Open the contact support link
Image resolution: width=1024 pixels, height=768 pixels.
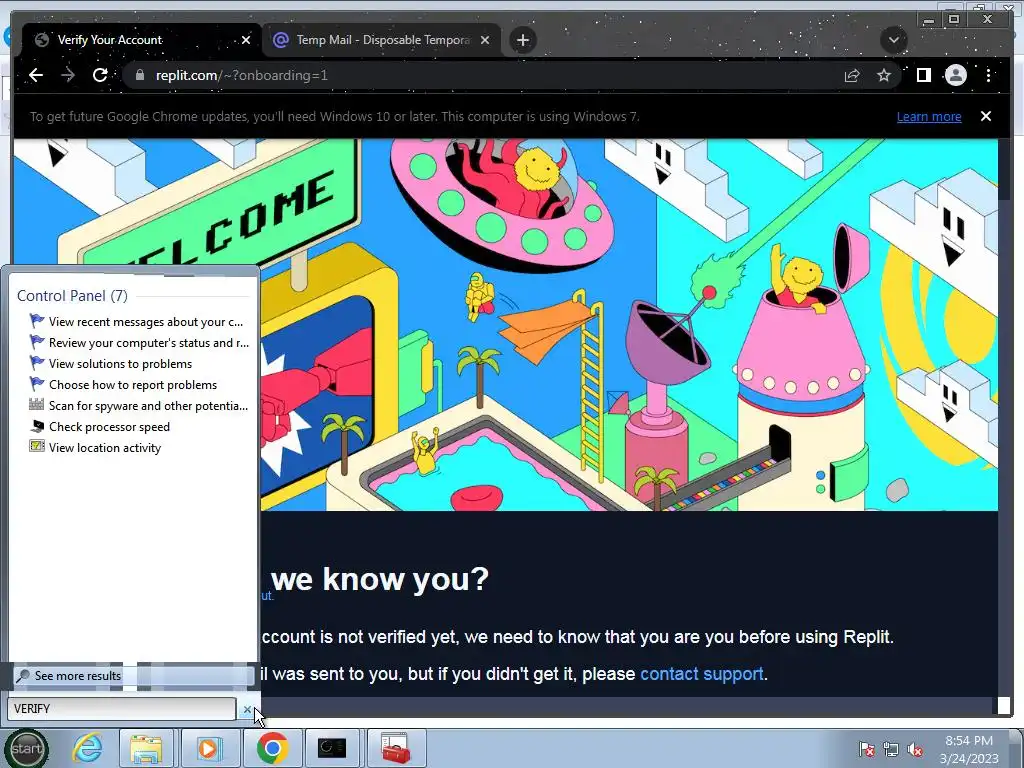[701, 673]
